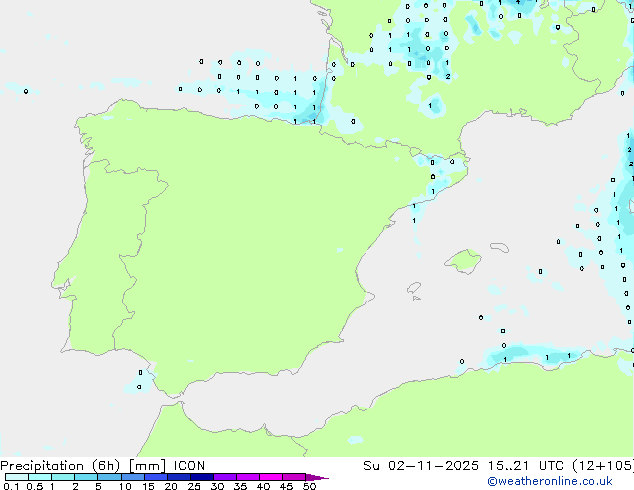Viewport: 634px width, 490px height.
Task: Select the dark blue swatch between 25 and 30
Action: (x=202, y=477)
